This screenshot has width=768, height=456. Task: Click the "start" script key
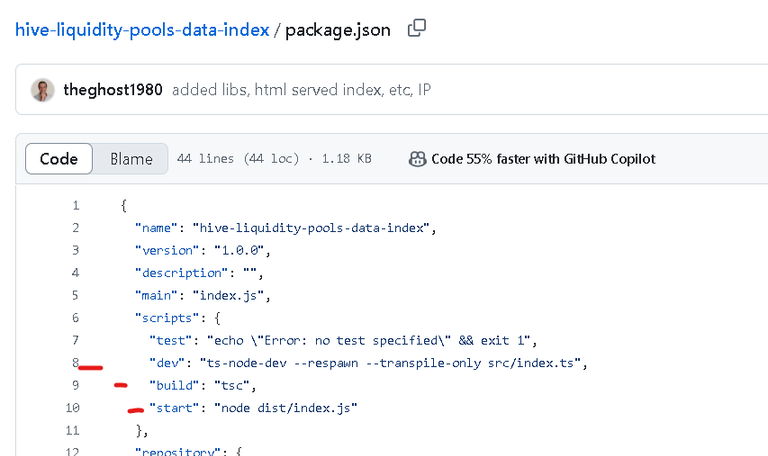pos(174,408)
